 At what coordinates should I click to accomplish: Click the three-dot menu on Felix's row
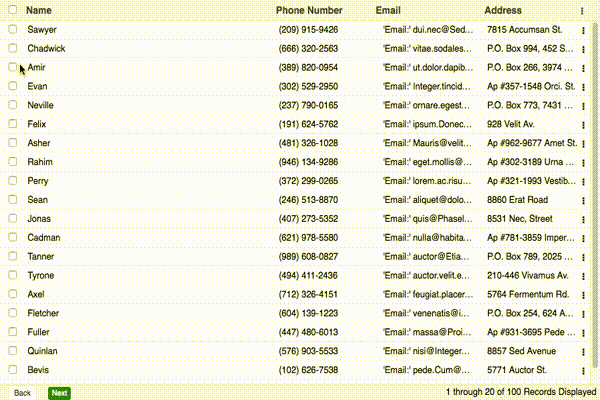pos(583,125)
